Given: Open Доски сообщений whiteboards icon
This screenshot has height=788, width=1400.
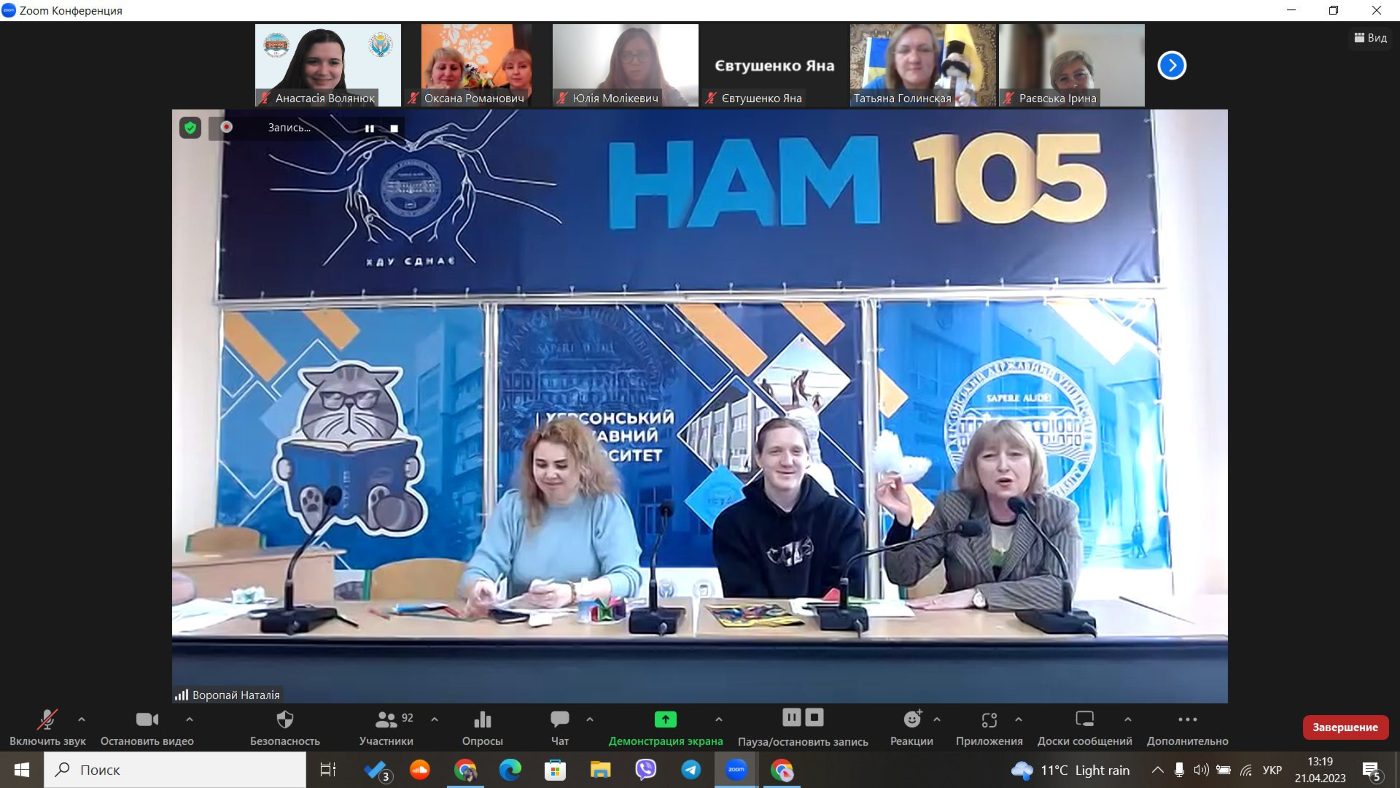Looking at the screenshot, I should [1085, 720].
